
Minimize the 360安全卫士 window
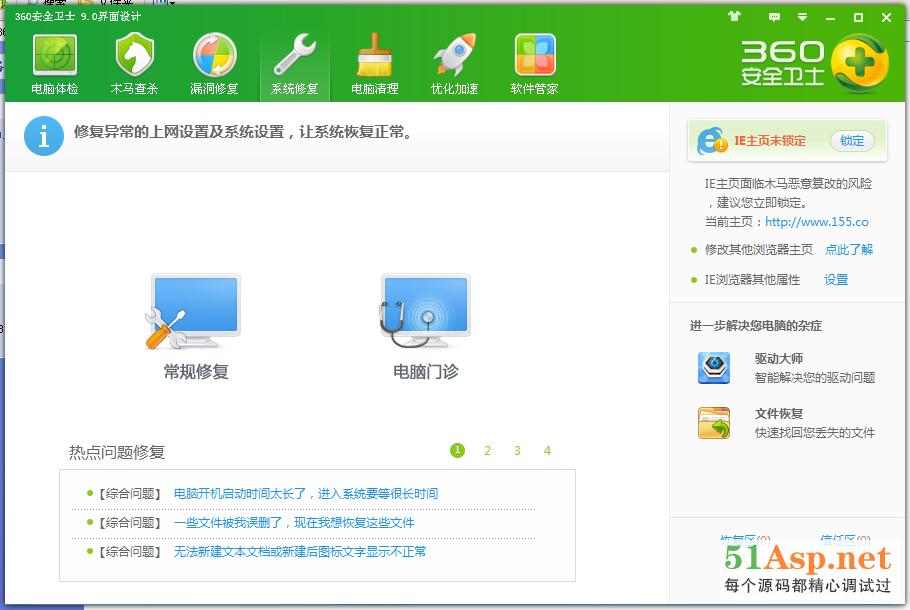click(830, 18)
